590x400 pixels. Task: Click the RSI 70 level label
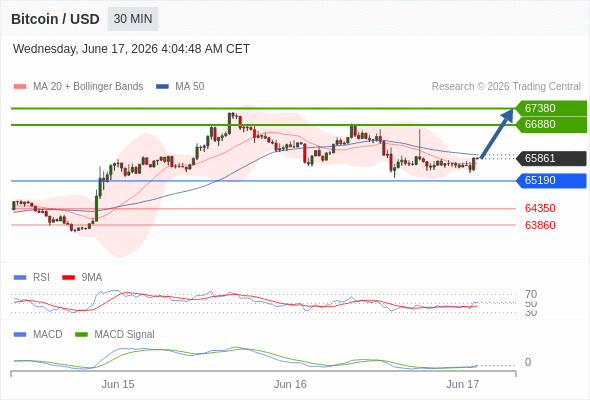(531, 294)
